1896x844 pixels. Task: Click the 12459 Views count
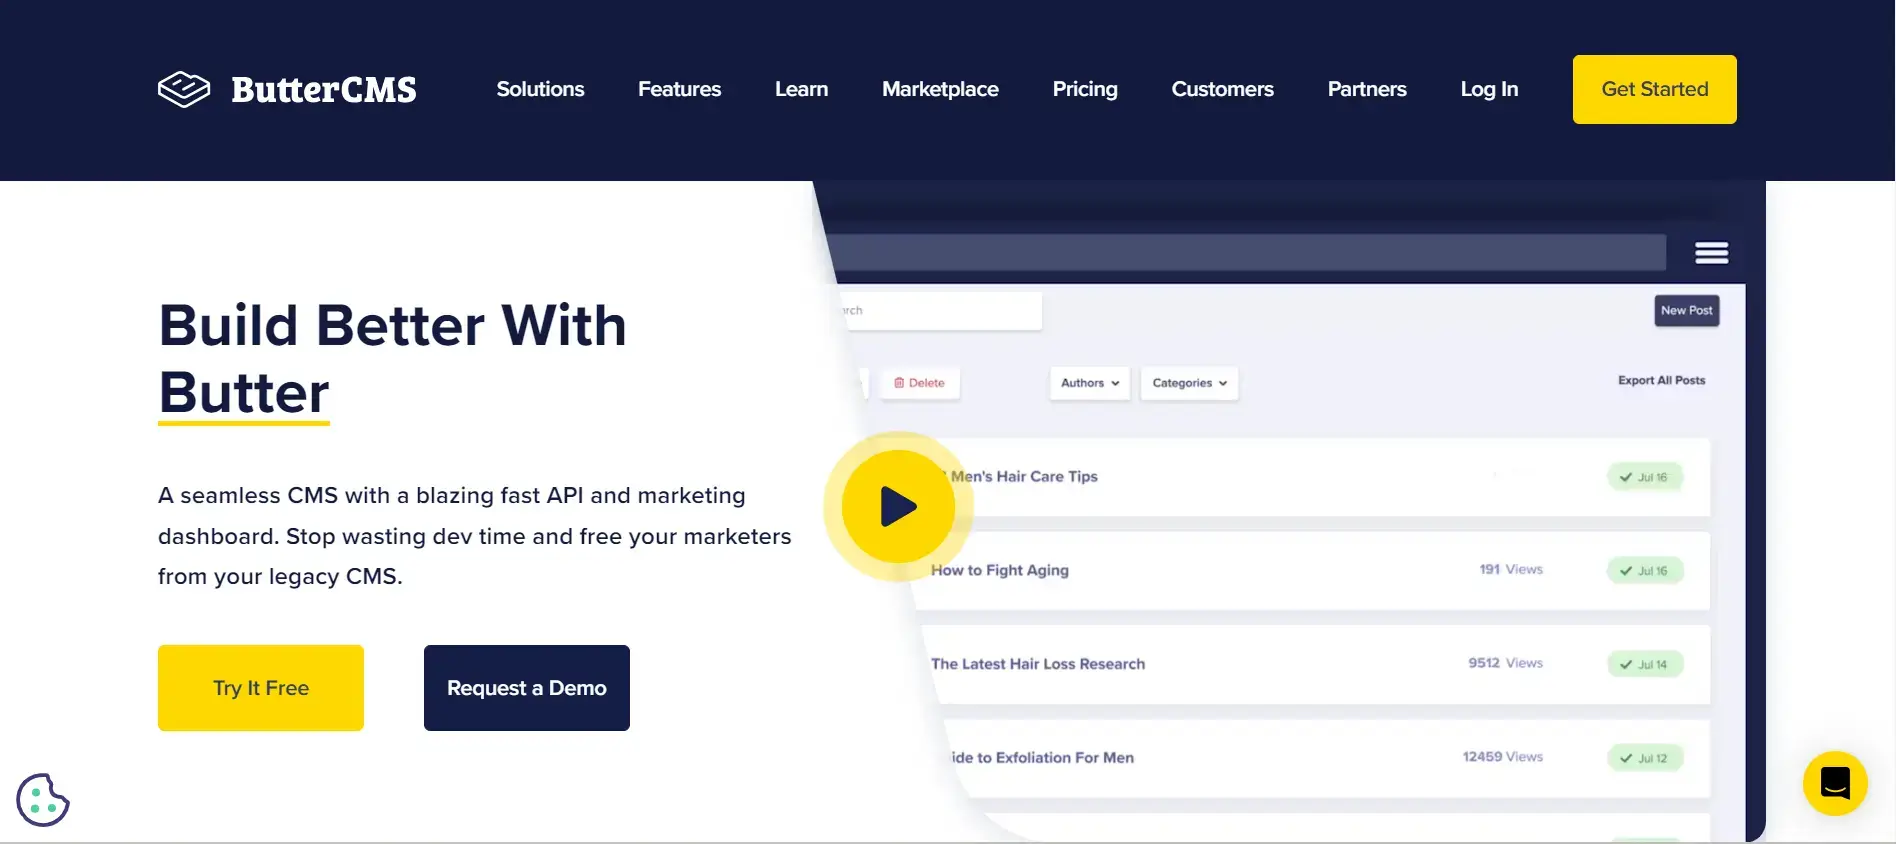click(x=1502, y=757)
